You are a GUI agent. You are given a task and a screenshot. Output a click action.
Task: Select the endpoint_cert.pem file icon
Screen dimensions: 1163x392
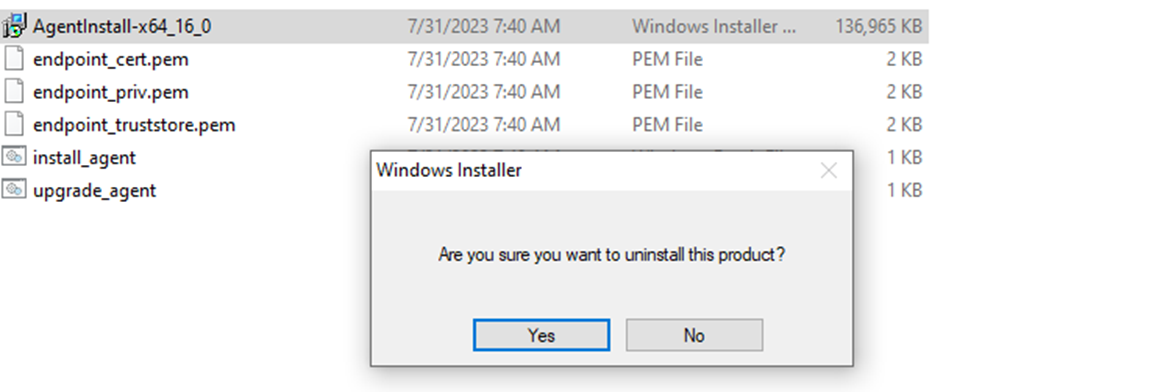14,59
